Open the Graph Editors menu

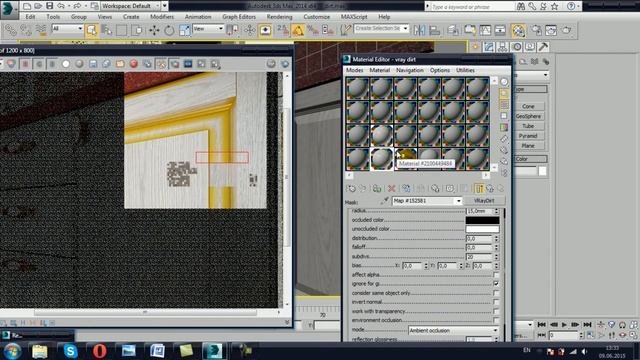pyautogui.click(x=239, y=17)
